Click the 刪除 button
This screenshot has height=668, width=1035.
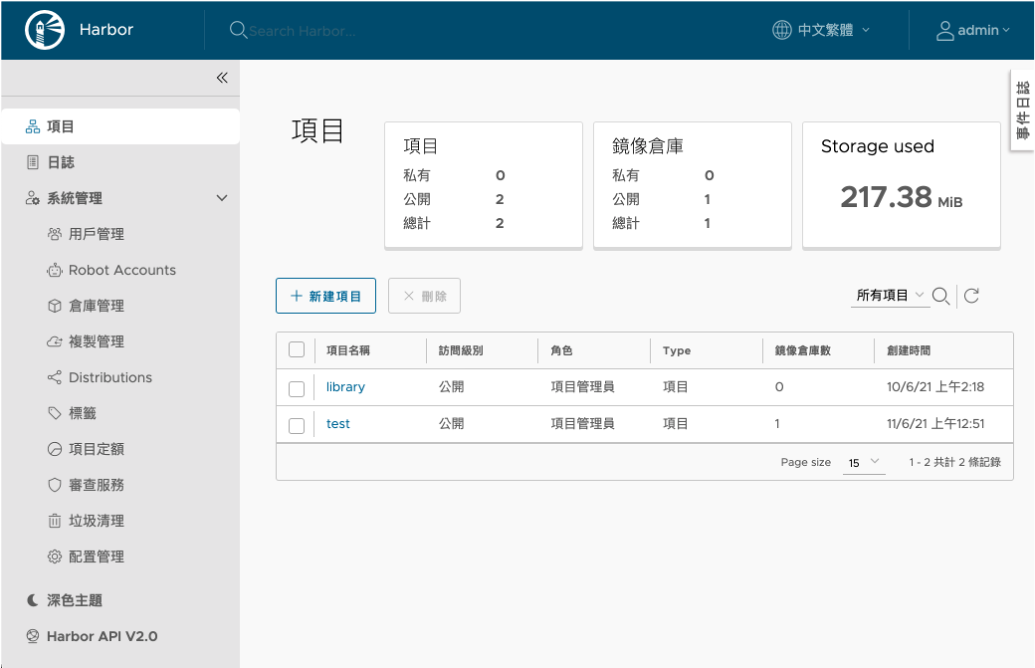point(424,296)
